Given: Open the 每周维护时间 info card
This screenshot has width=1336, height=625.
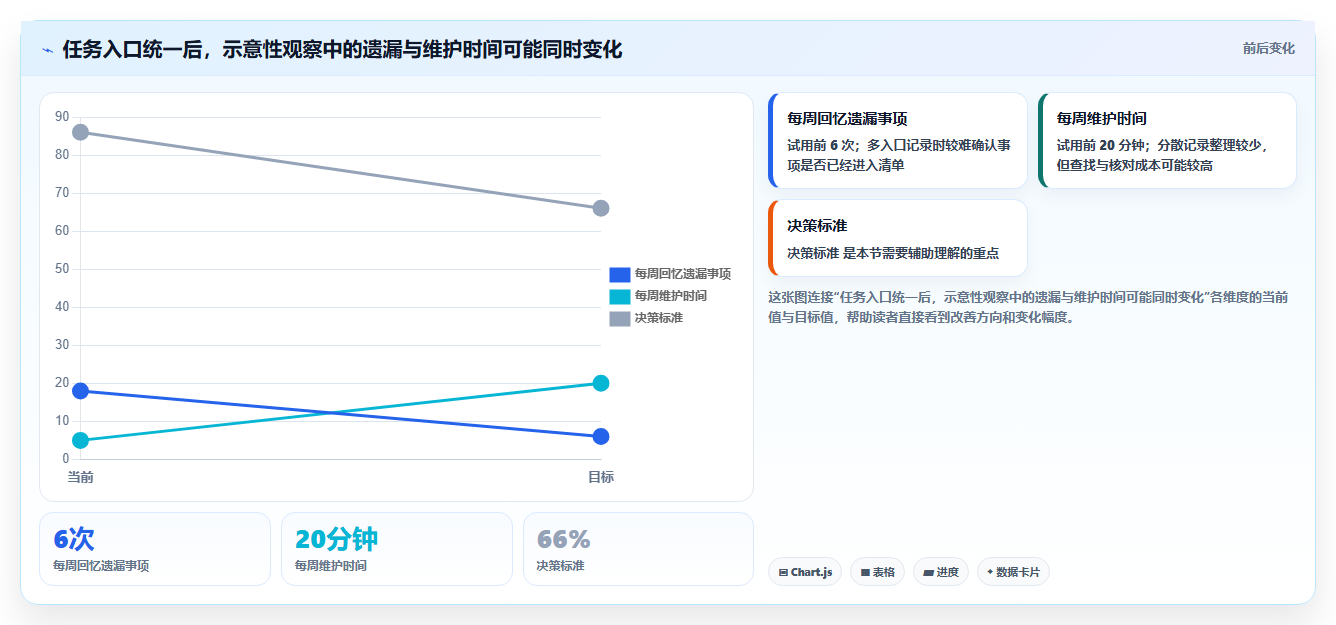Looking at the screenshot, I should tap(1167, 140).
